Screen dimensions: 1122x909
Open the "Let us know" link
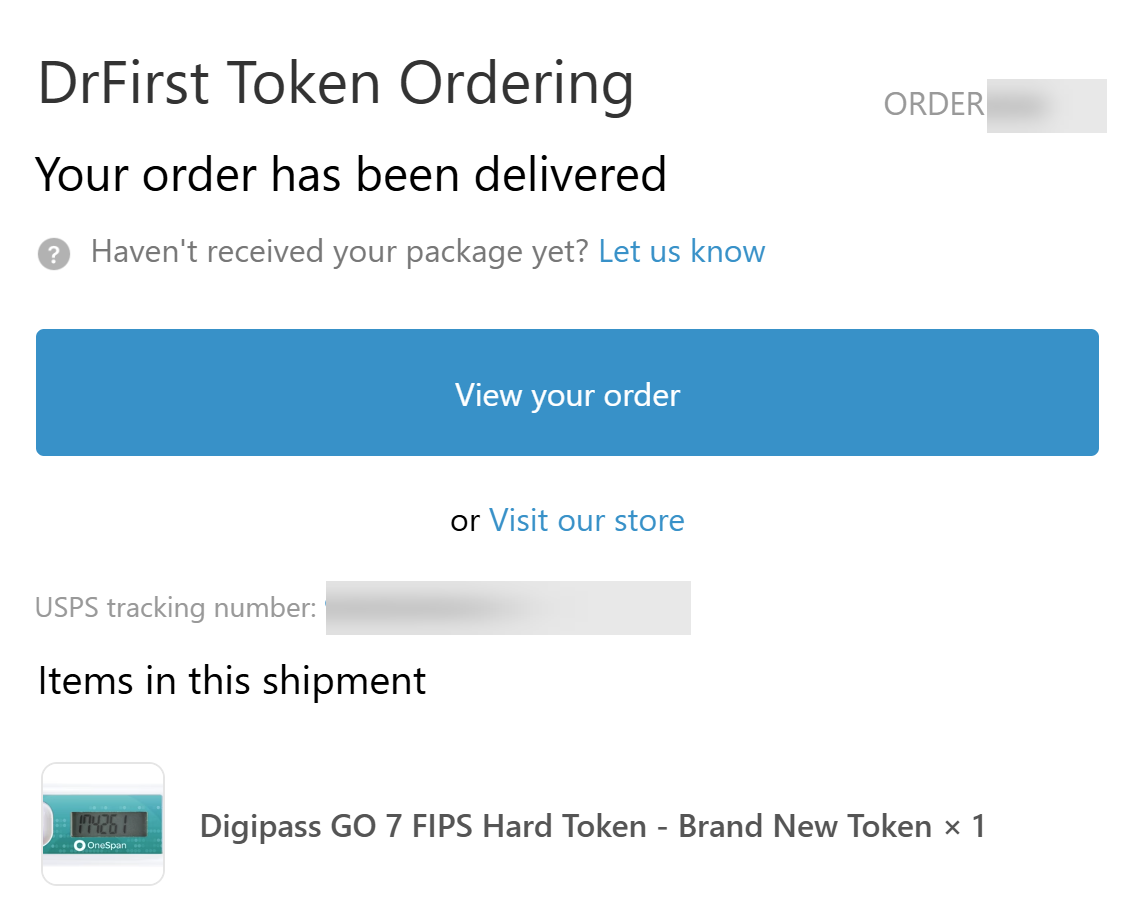pyautogui.click(x=681, y=252)
